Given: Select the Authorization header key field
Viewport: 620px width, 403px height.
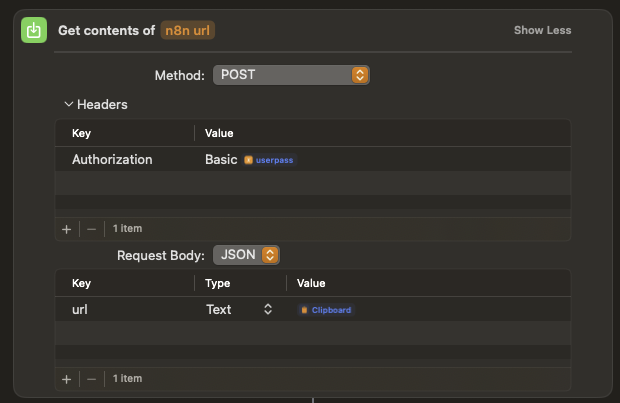Looking at the screenshot, I should pyautogui.click(x=112, y=159).
